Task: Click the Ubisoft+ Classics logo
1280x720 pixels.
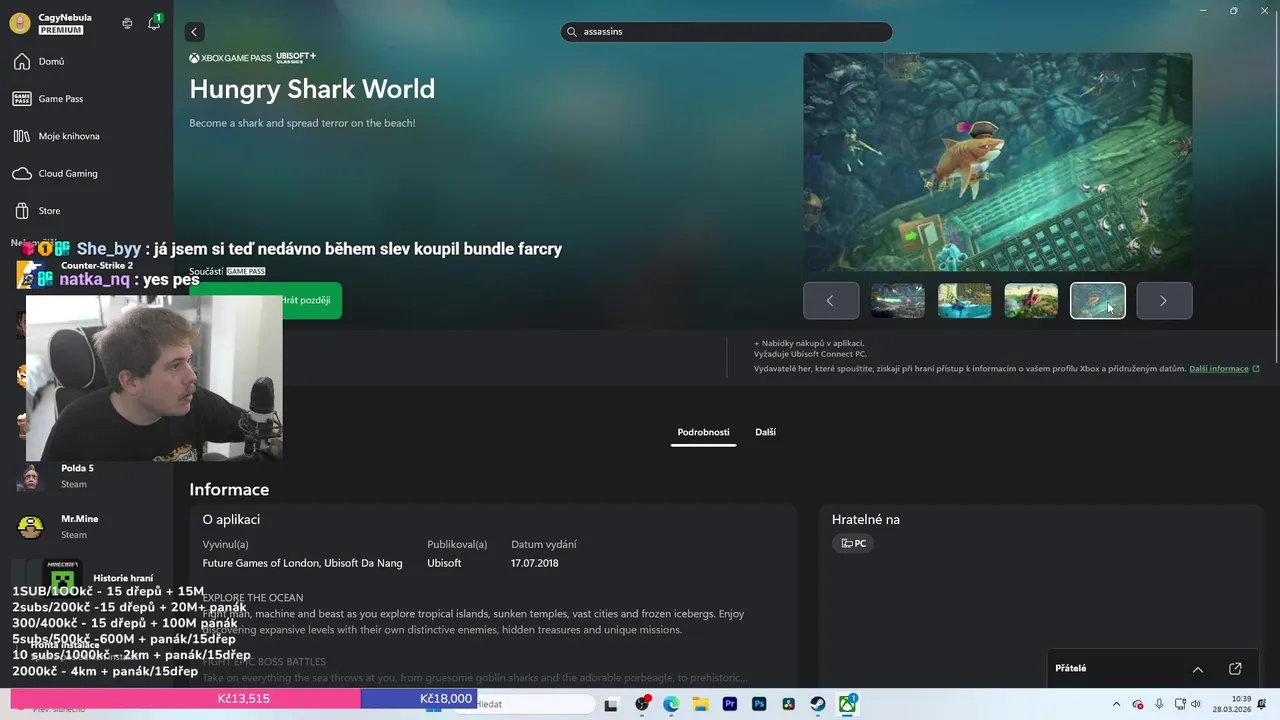Action: point(296,58)
